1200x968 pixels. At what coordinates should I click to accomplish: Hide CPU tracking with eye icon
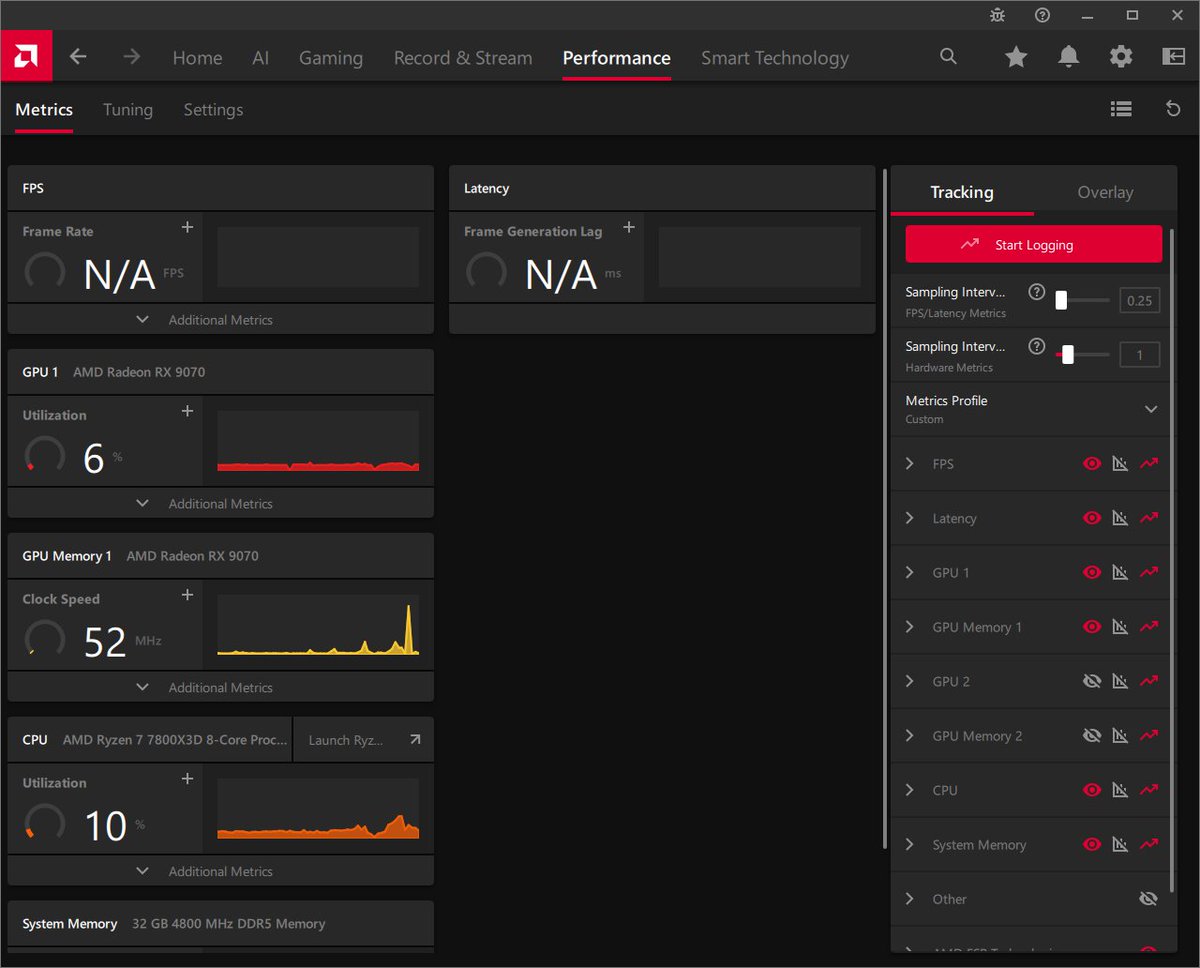[1092, 790]
